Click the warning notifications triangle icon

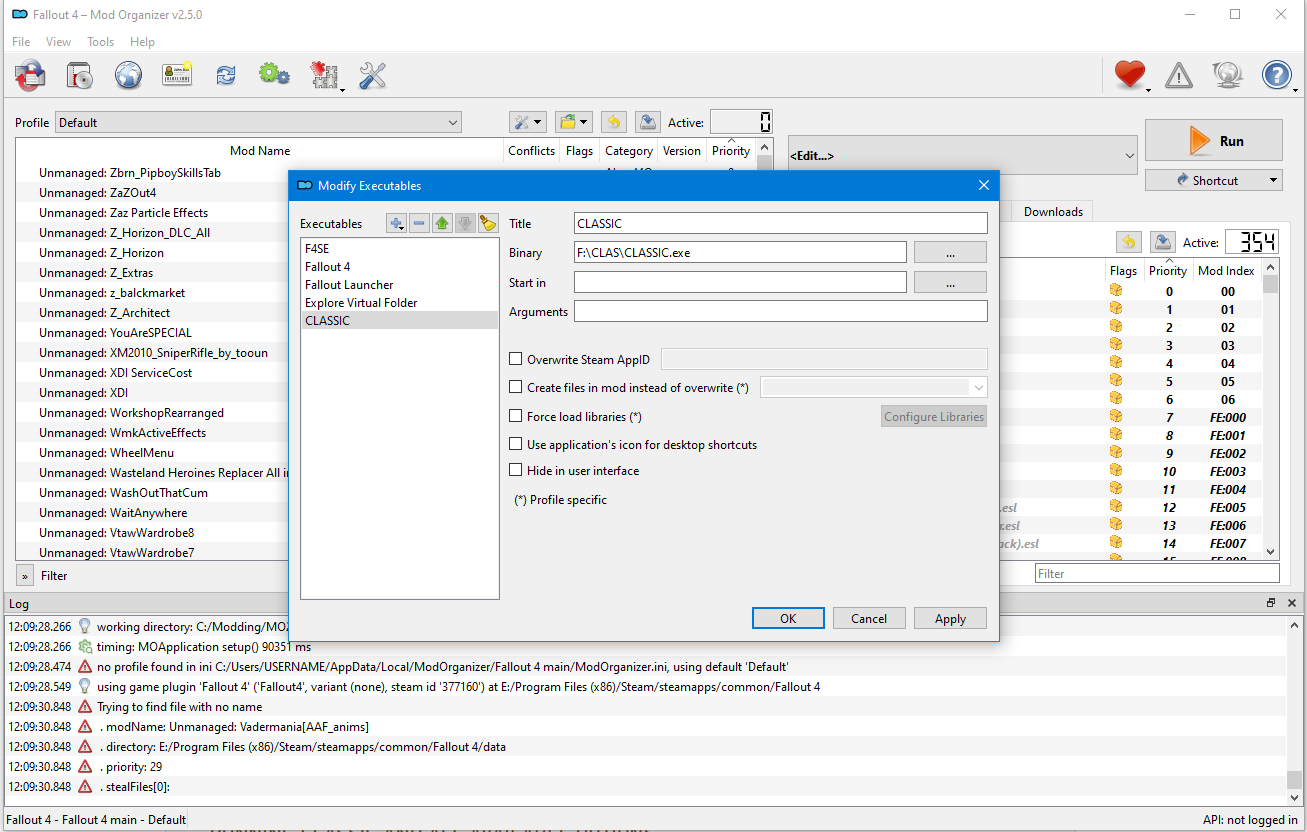tap(1179, 75)
